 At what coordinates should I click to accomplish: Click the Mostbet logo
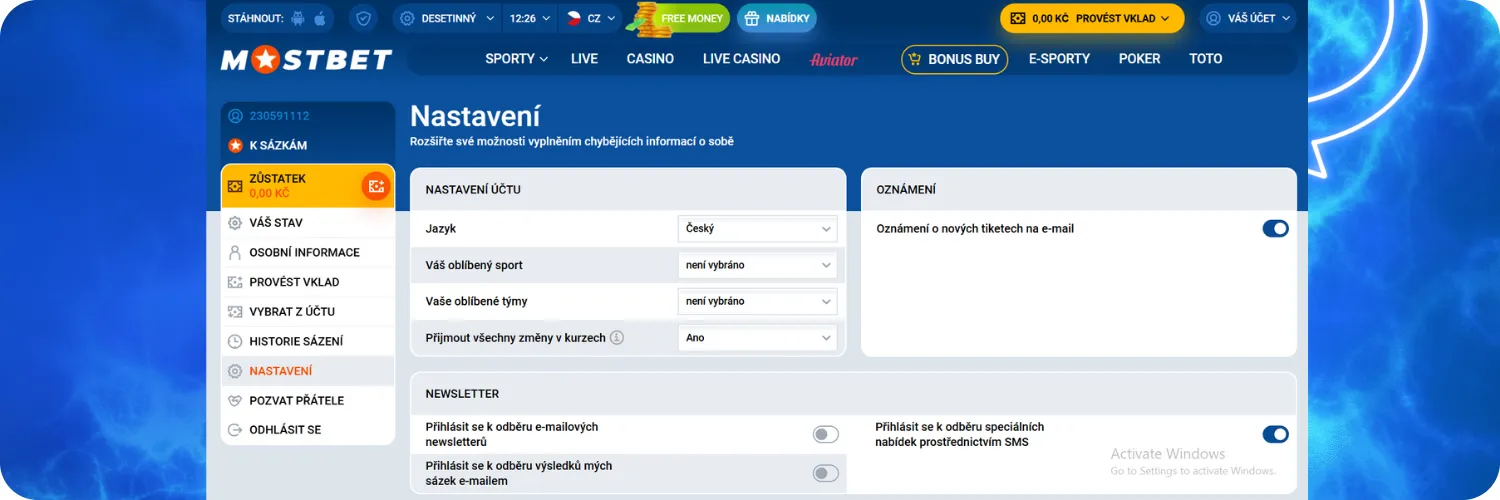(x=306, y=60)
